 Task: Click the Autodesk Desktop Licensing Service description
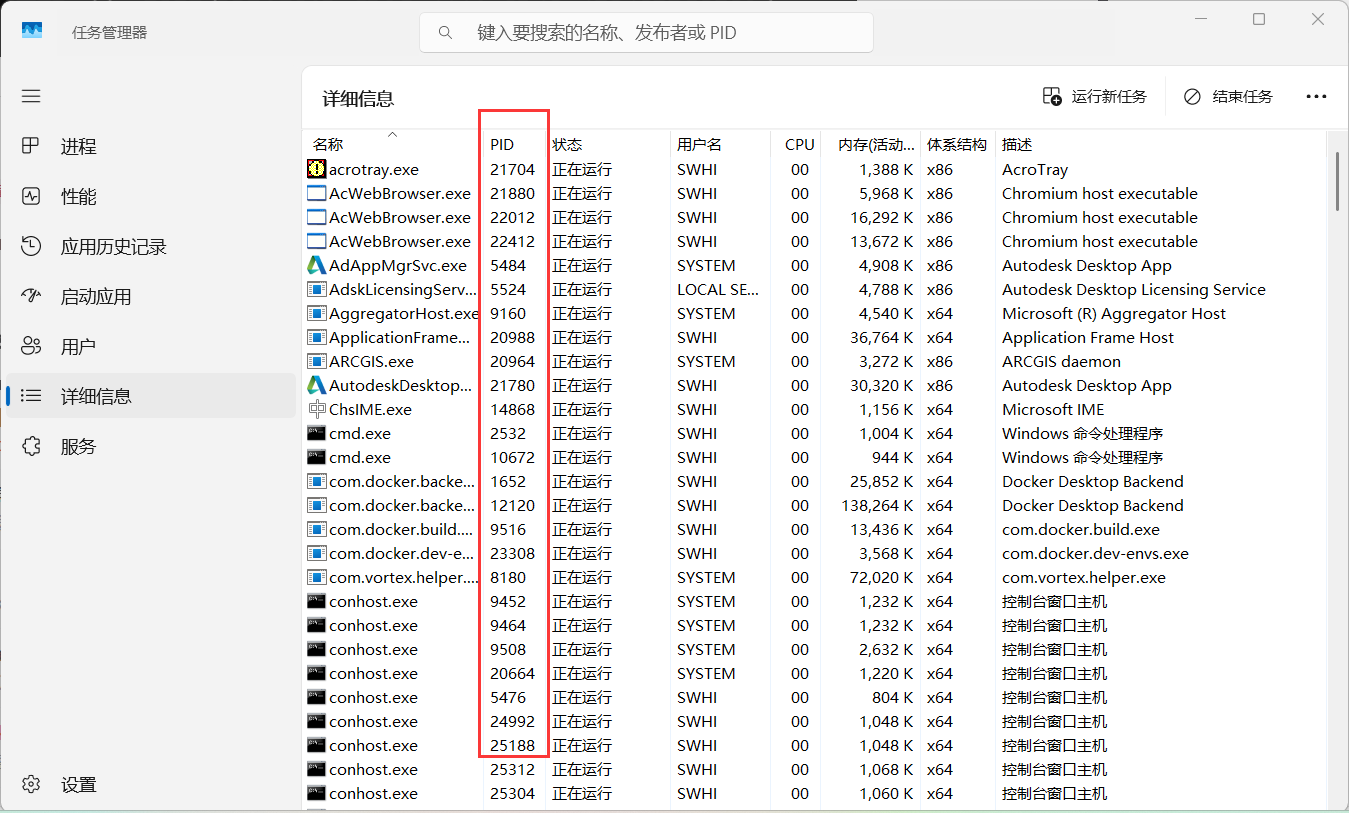(1134, 289)
